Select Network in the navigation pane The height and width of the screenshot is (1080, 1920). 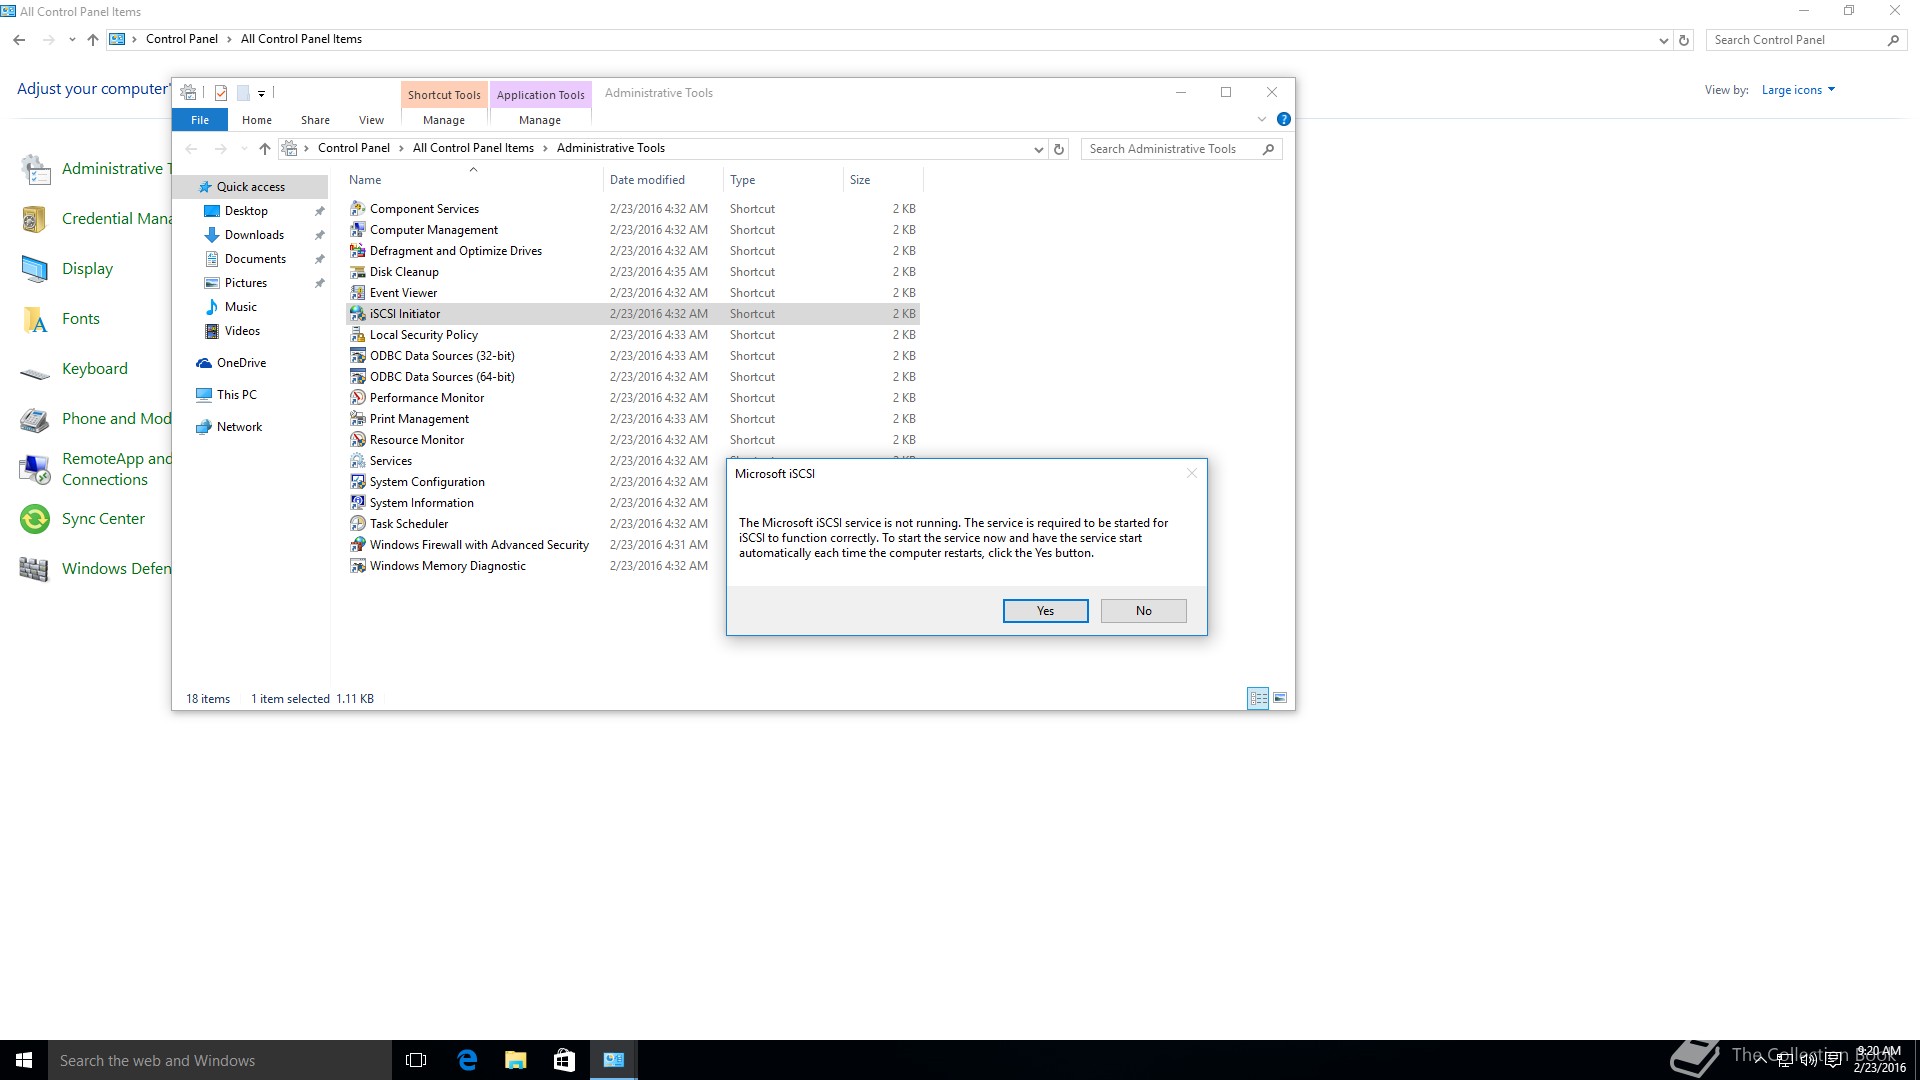[x=239, y=427]
